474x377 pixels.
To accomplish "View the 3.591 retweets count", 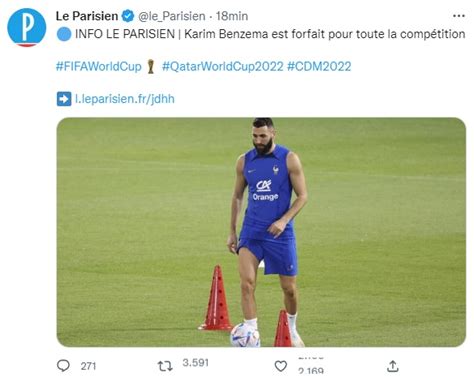I will (196, 363).
